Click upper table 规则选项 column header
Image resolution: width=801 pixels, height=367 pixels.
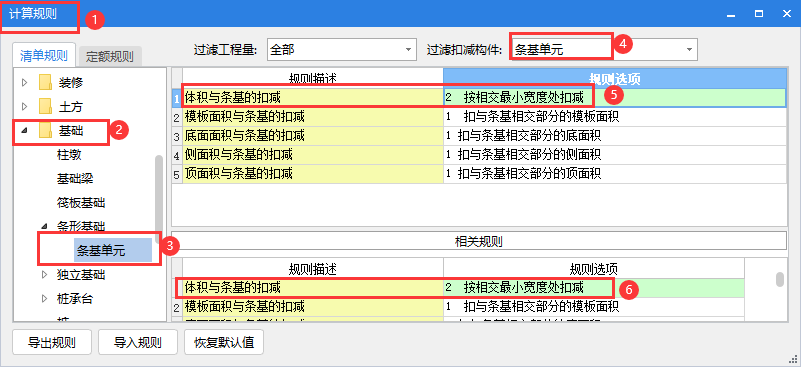click(x=615, y=78)
